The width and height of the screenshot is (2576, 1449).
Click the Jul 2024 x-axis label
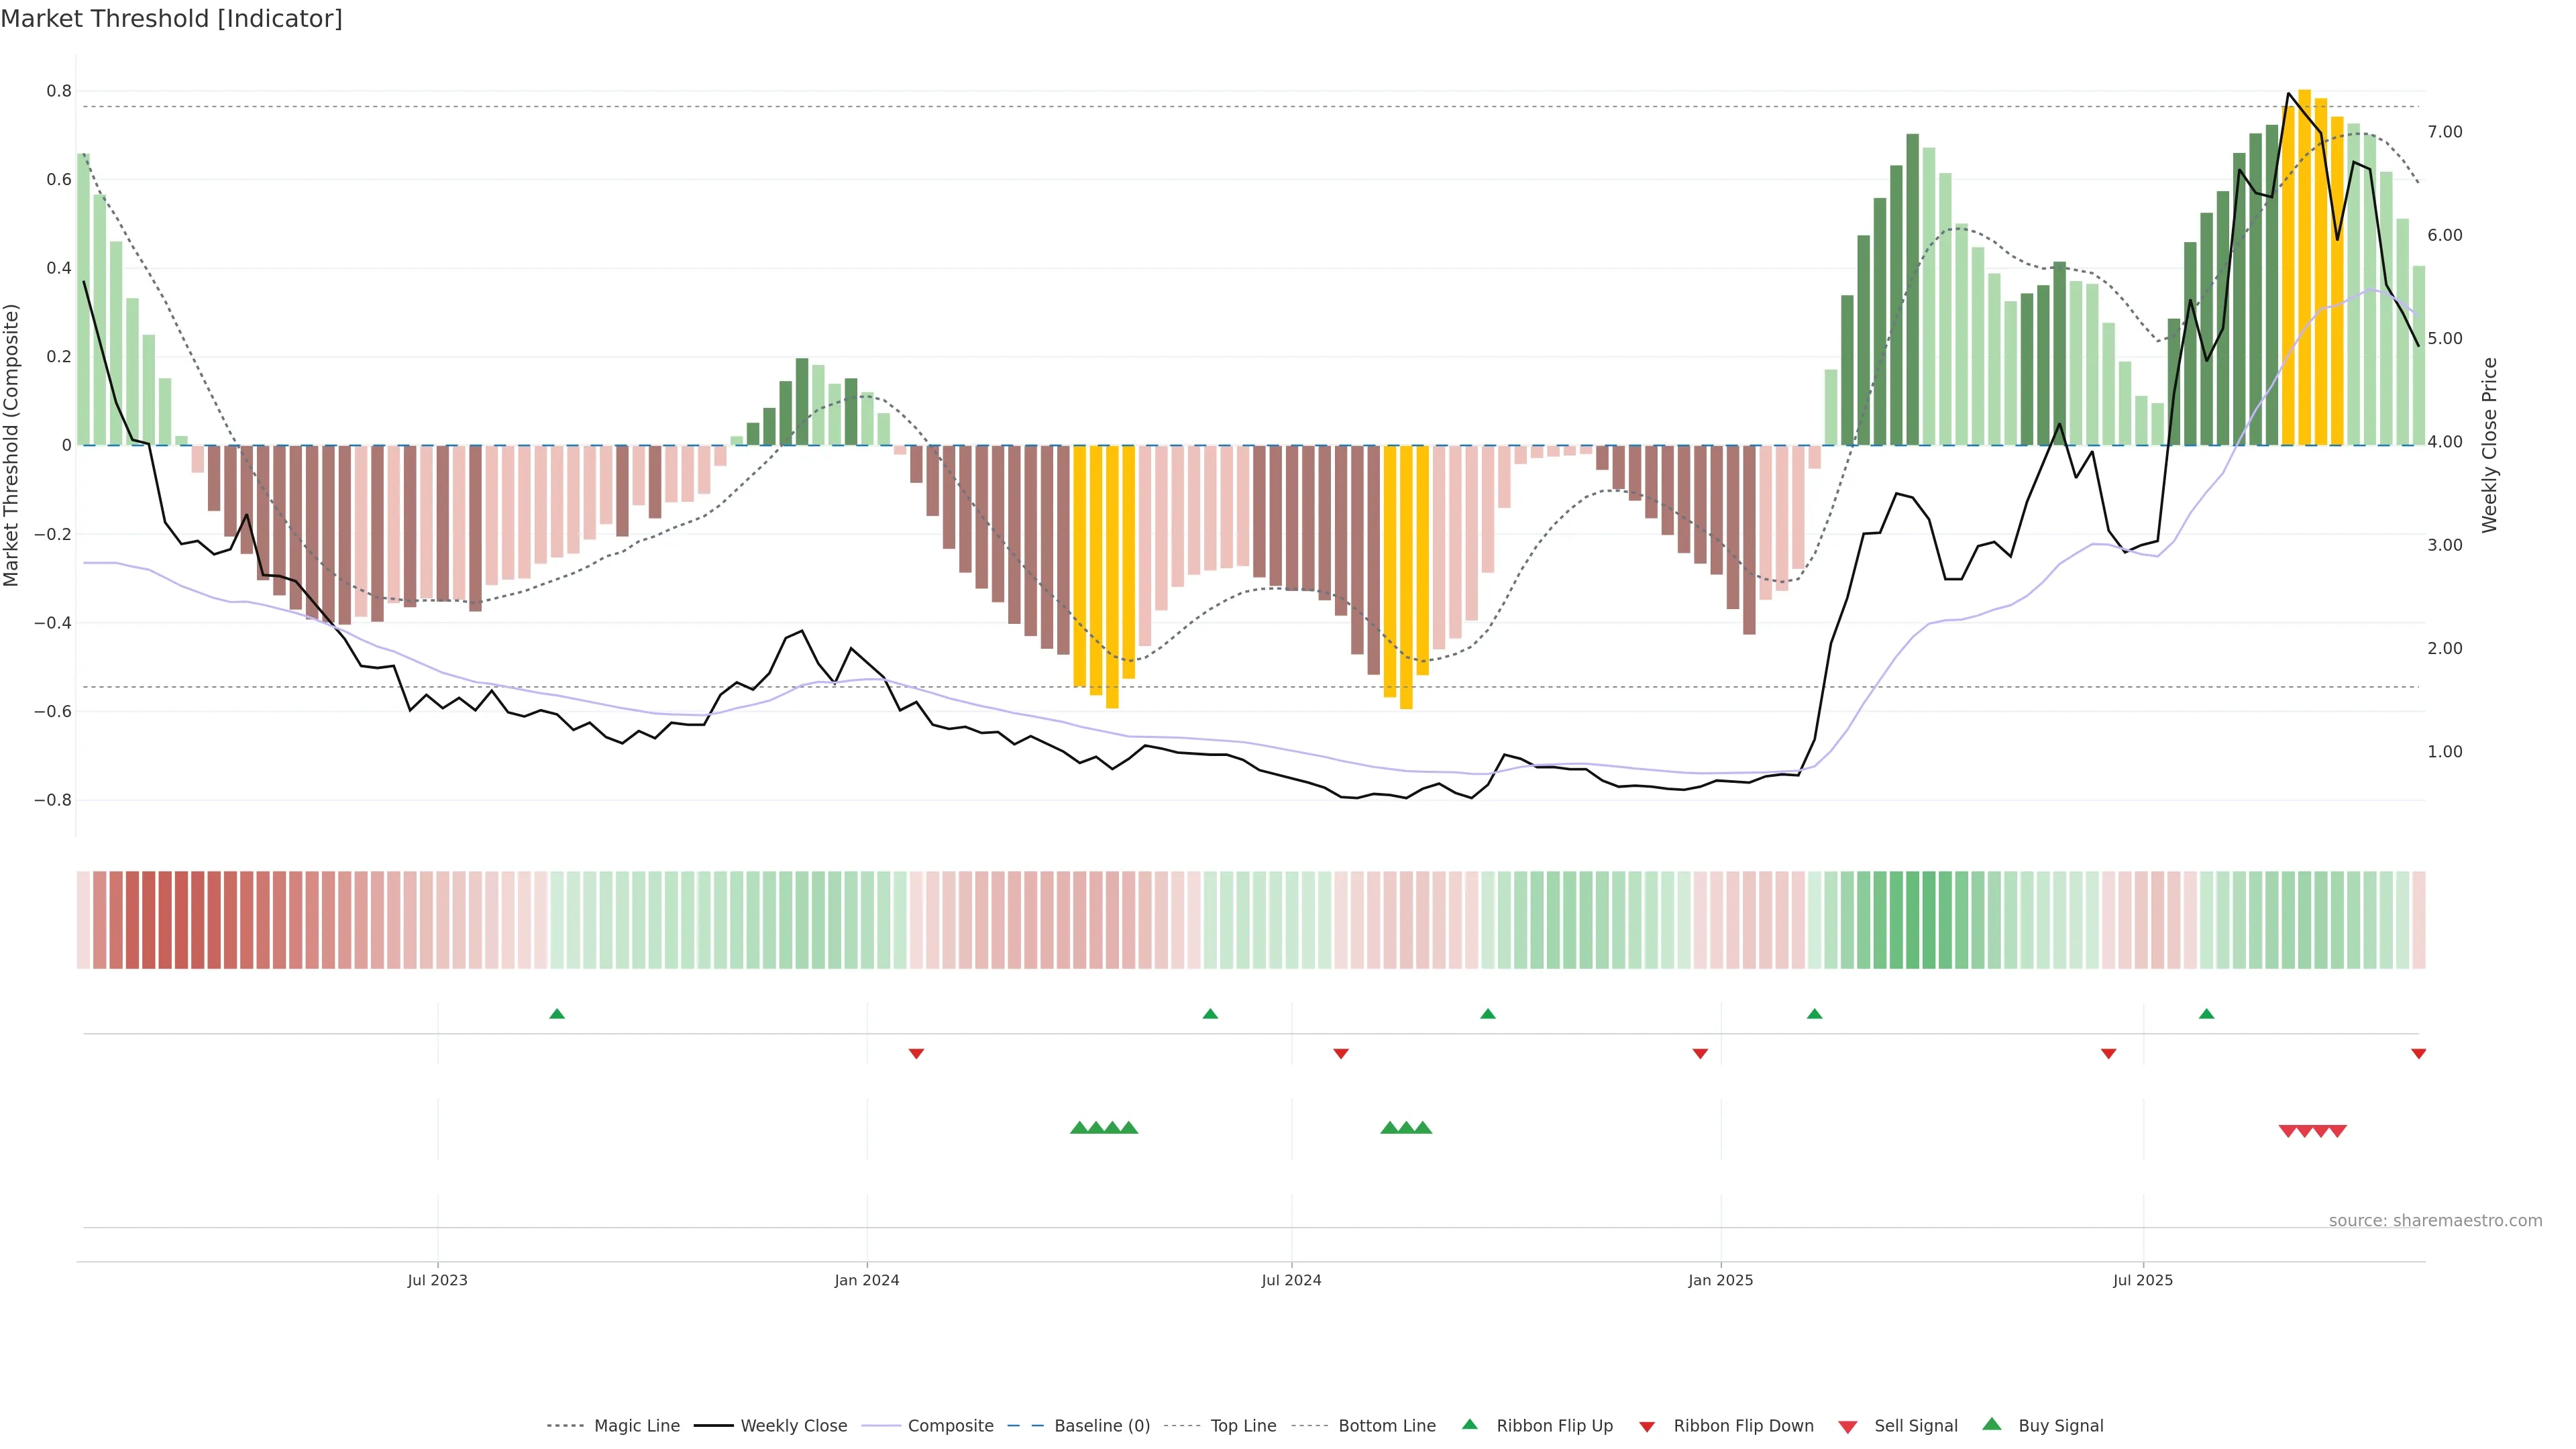[1291, 1280]
